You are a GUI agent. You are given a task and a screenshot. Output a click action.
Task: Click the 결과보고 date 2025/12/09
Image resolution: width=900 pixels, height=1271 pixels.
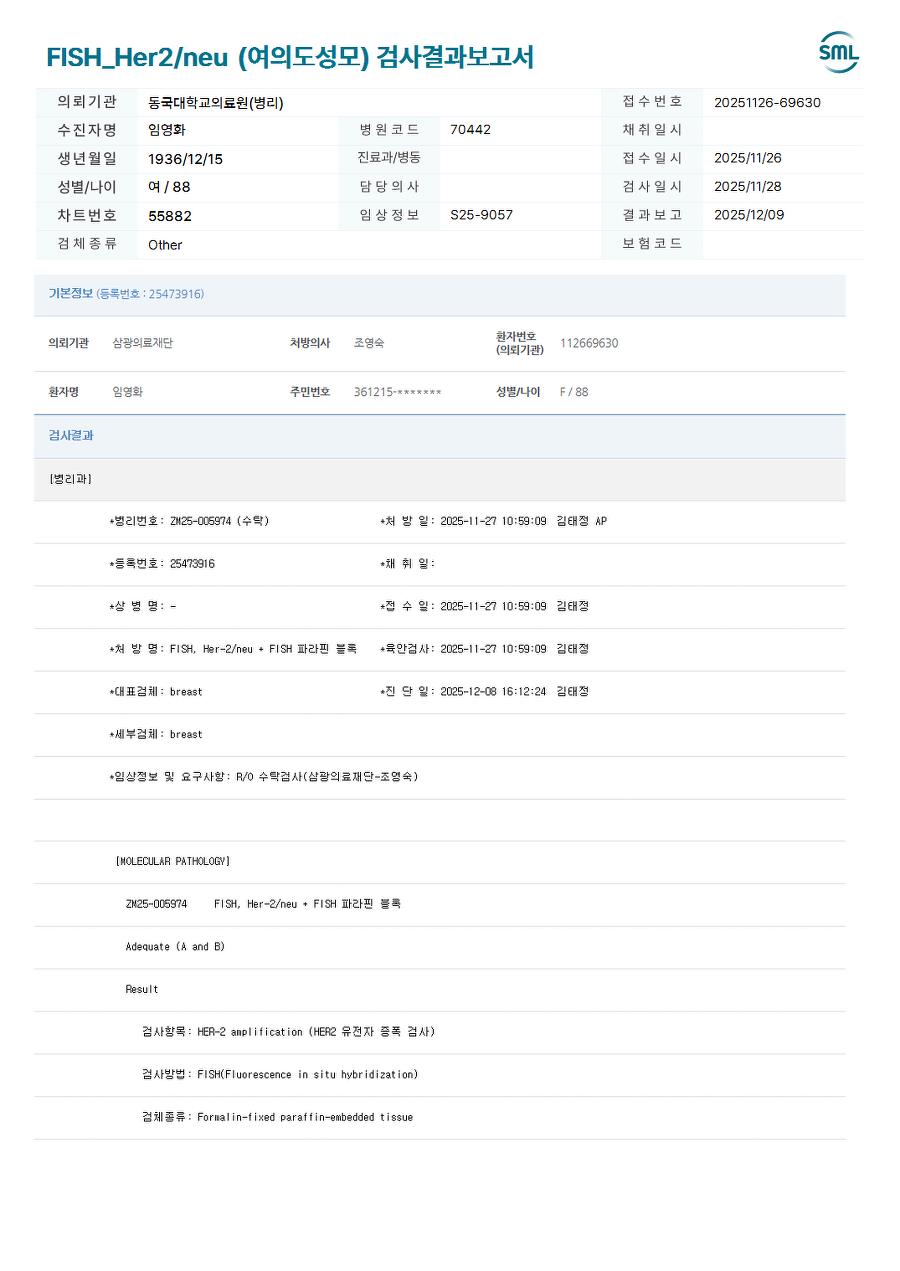pyautogui.click(x=749, y=215)
